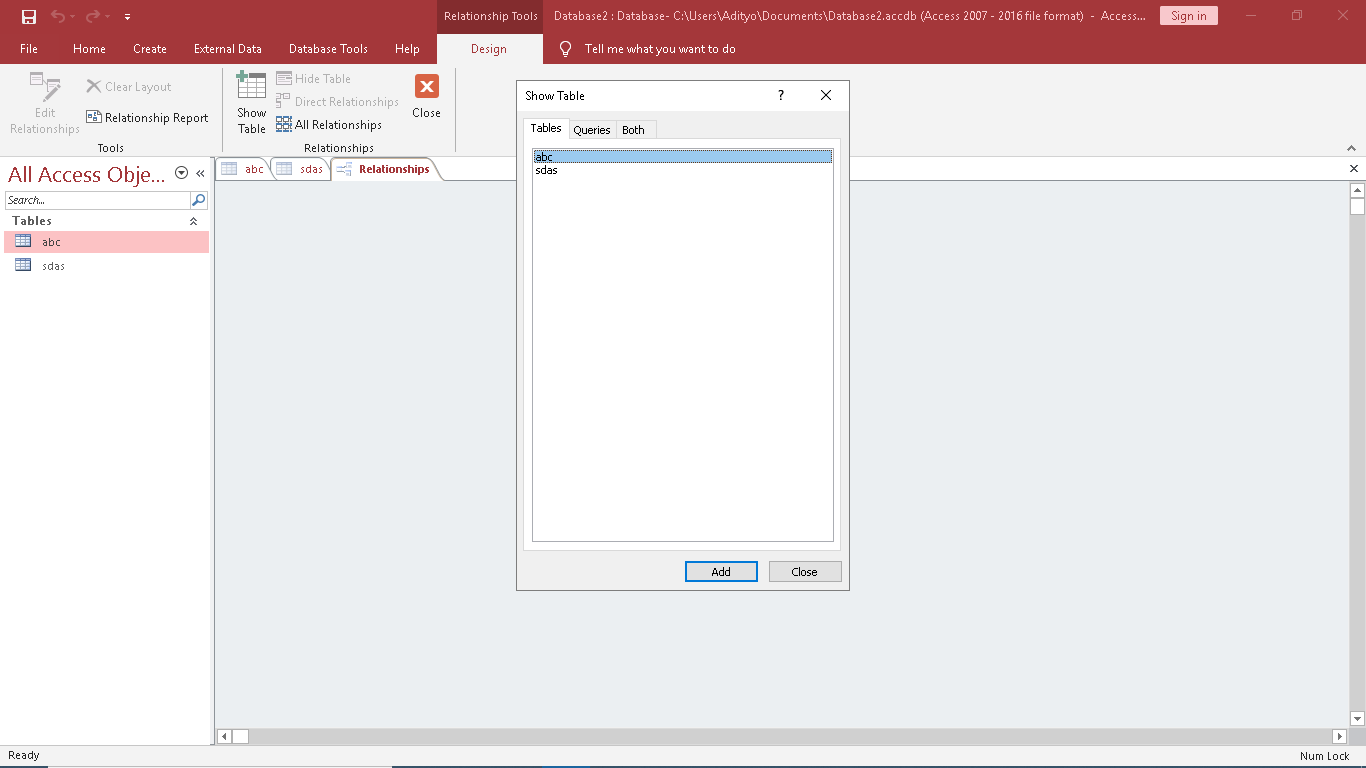This screenshot has height=768, width=1366.
Task: Collapse the navigation pane with the double chevron
Action: click(200, 173)
